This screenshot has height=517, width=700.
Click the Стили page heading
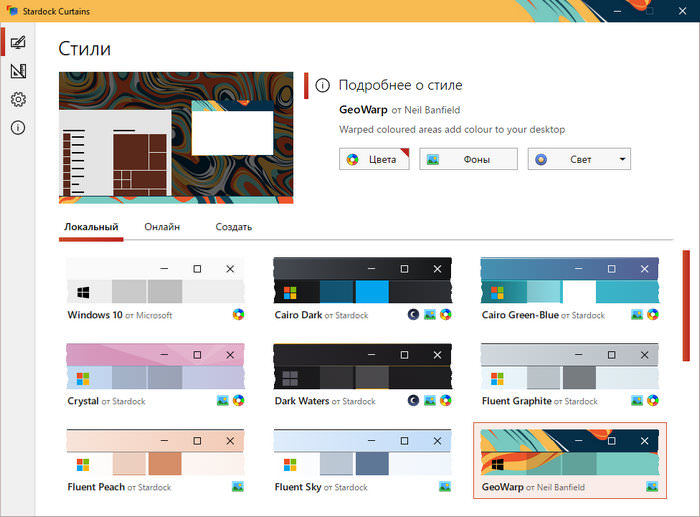click(x=84, y=49)
